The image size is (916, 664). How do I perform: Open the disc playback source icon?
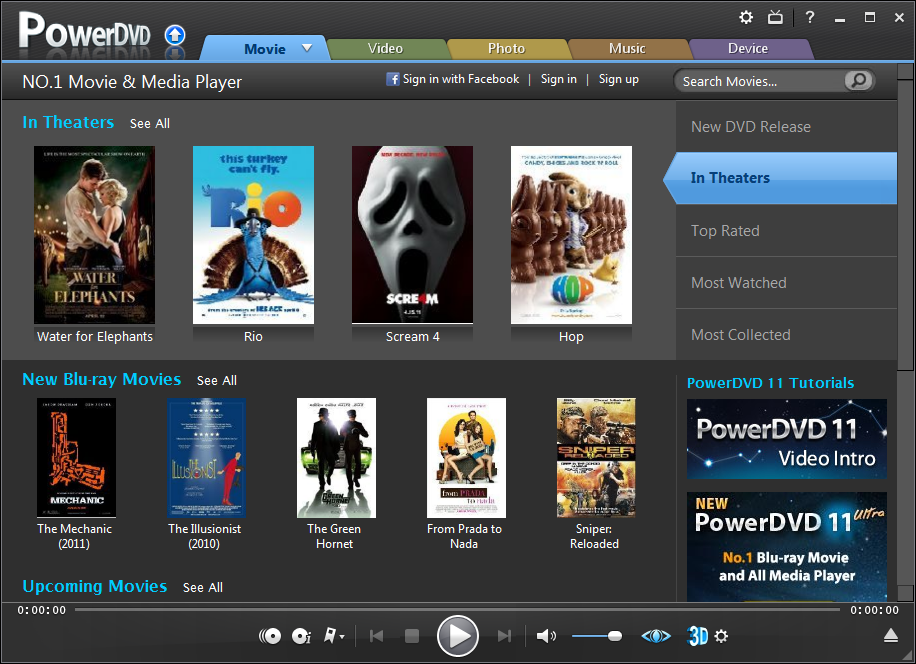[270, 636]
